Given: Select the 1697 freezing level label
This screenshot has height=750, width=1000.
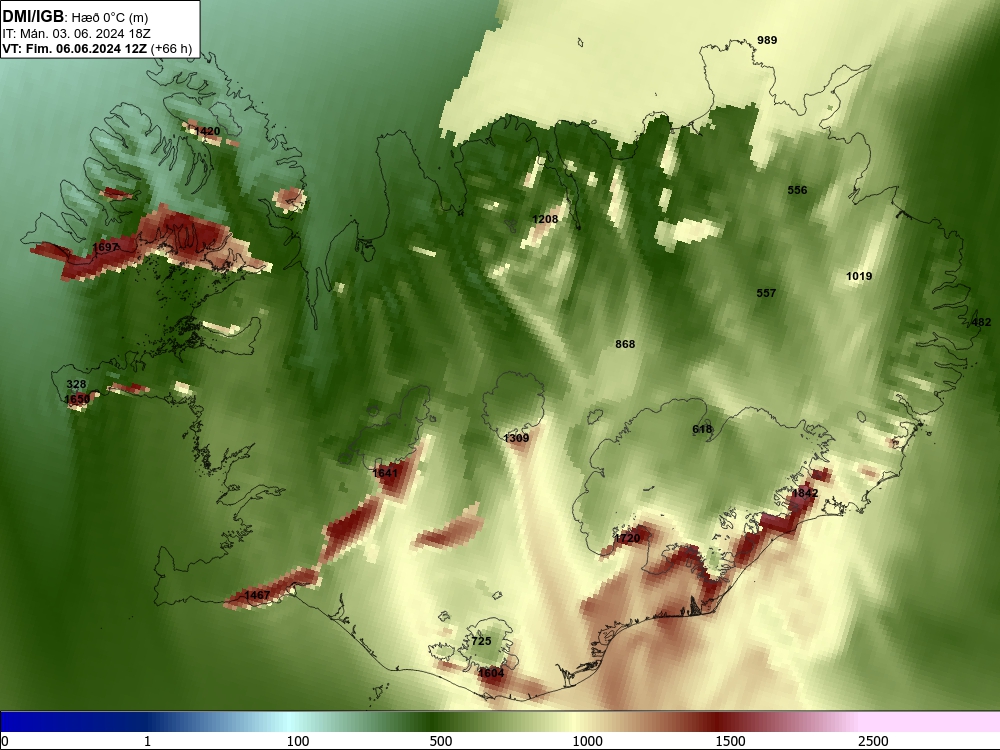Looking at the screenshot, I should tap(105, 247).
